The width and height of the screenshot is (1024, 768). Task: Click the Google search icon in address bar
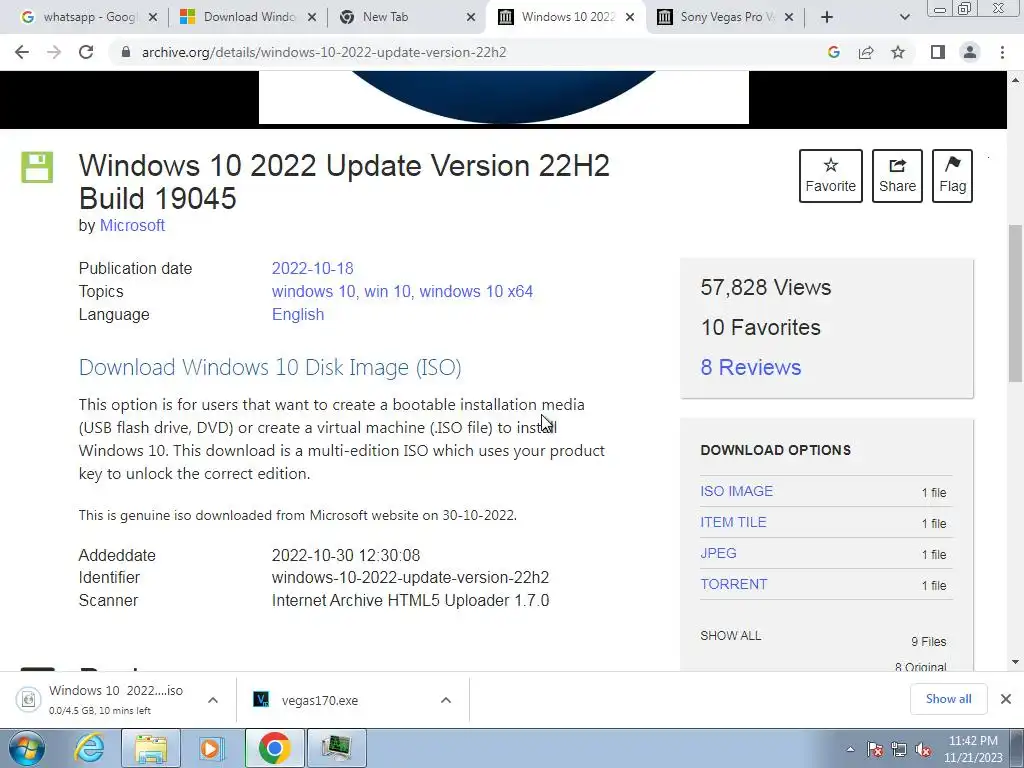click(x=833, y=52)
